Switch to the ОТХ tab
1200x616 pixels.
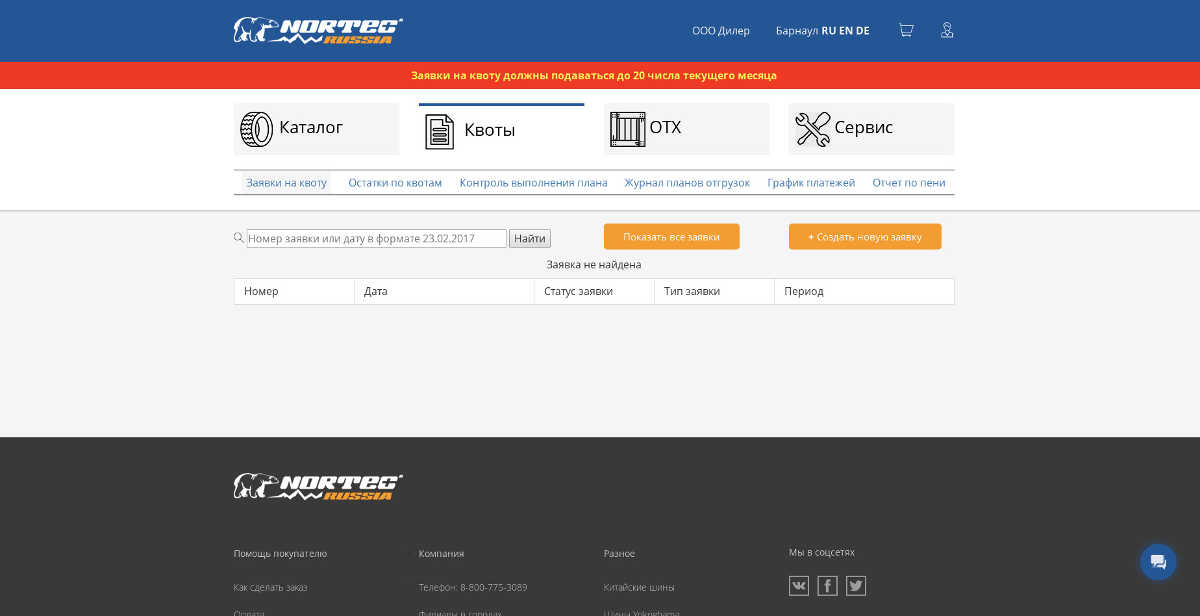click(686, 129)
